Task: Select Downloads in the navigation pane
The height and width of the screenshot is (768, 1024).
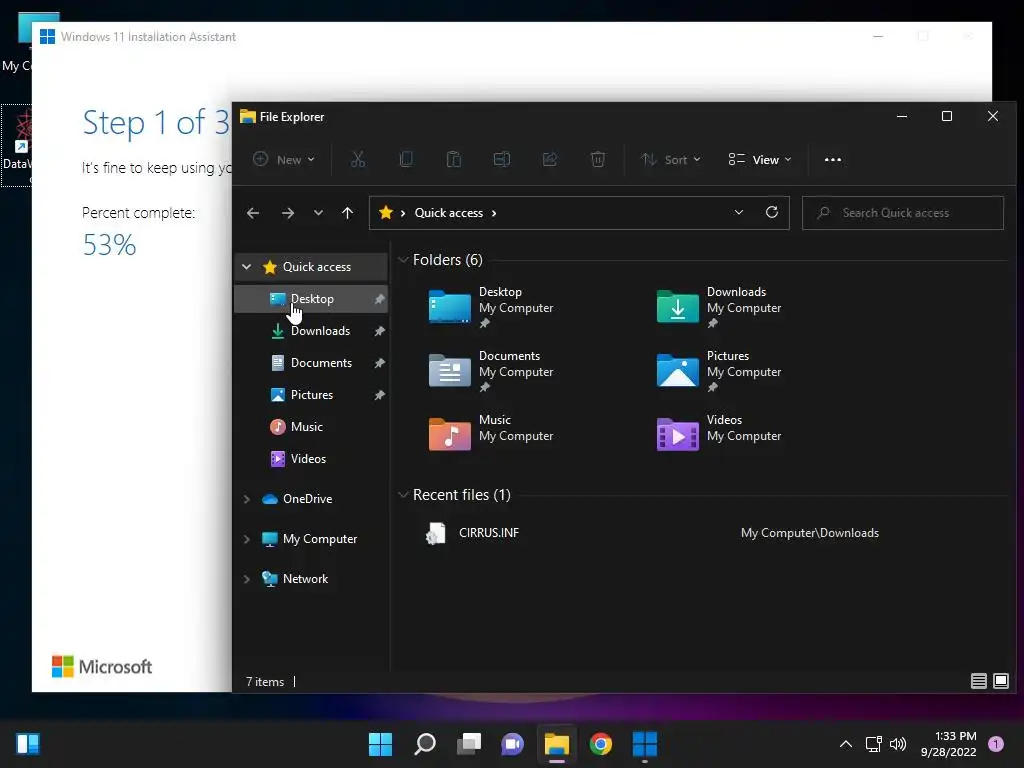Action: (311, 330)
